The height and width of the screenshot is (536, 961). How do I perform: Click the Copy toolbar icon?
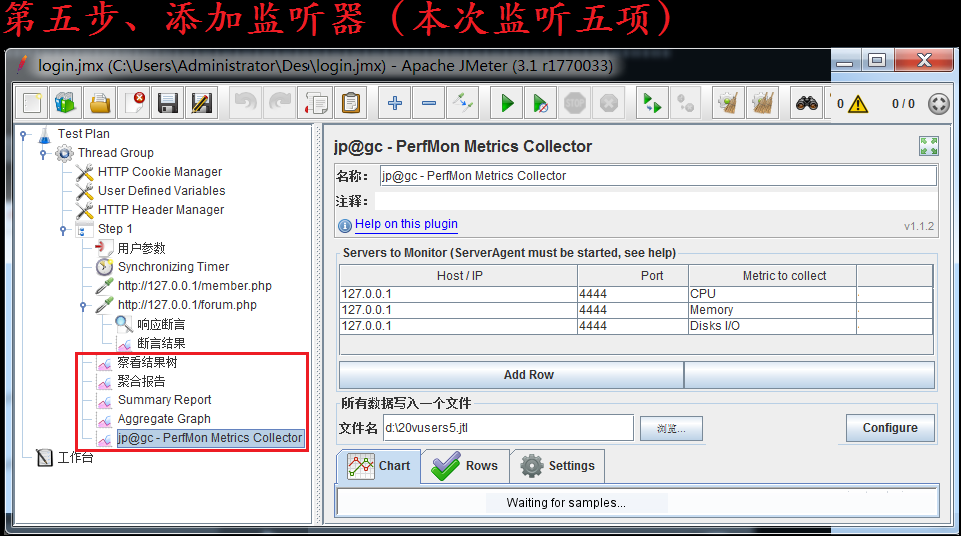tap(316, 103)
